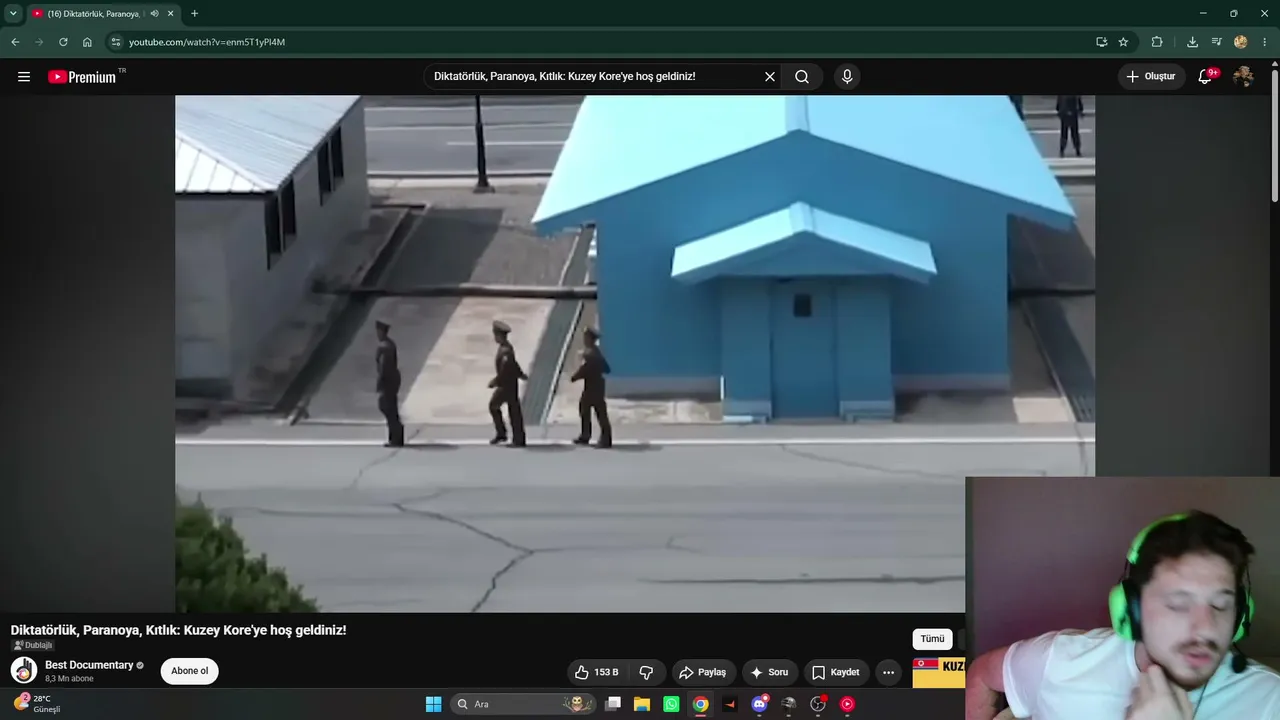Select the Tümü filter chip
Viewport: 1280px width, 720px height.
pyautogui.click(x=932, y=639)
